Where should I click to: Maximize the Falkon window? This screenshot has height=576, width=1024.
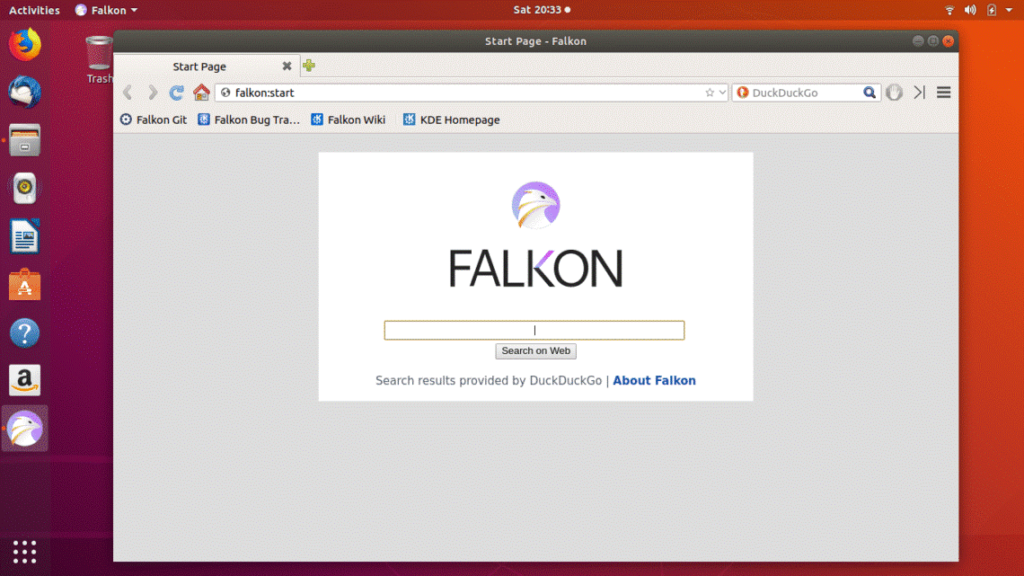point(933,41)
